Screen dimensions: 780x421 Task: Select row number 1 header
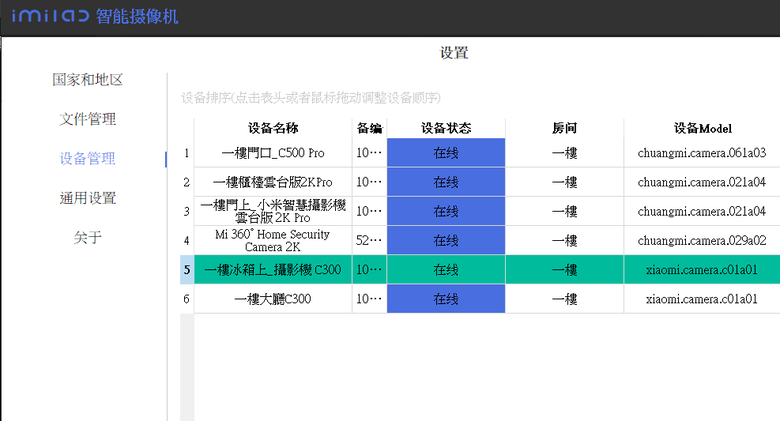tap(187, 153)
